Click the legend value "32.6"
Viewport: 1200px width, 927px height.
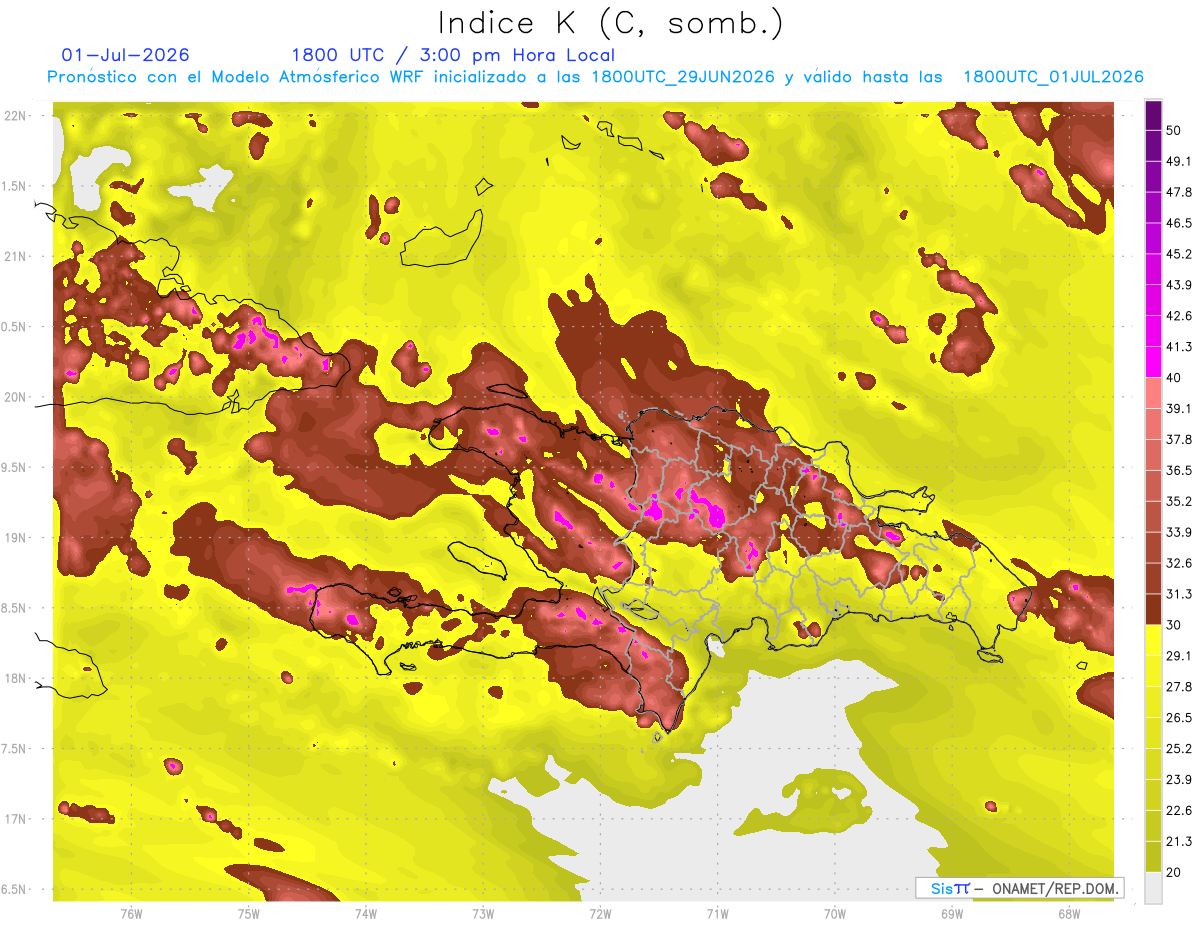point(1179,563)
